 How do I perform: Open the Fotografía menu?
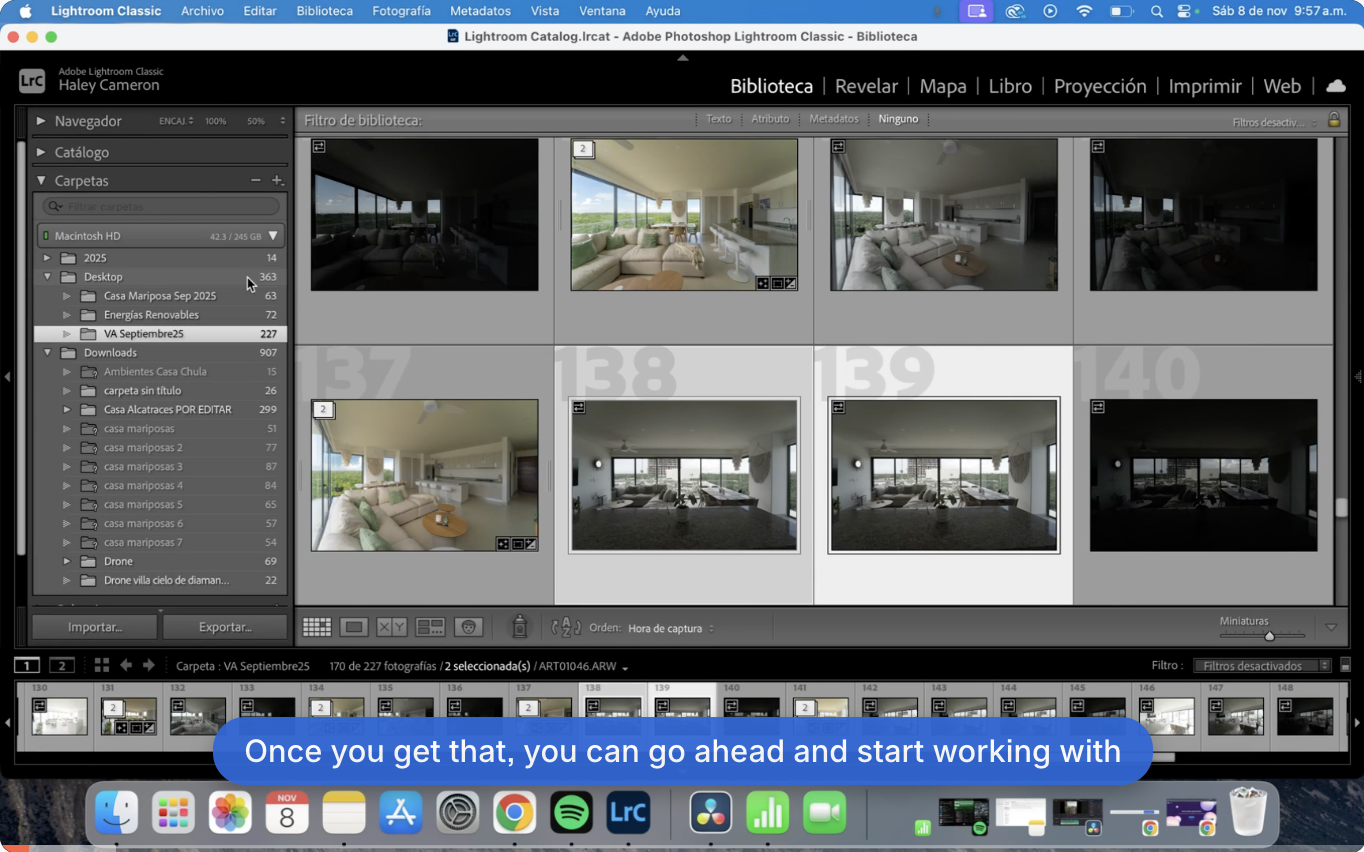click(401, 11)
